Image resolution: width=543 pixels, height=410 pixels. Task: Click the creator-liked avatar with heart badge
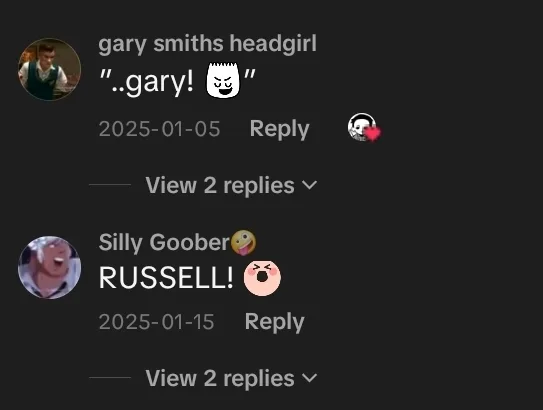pyautogui.click(x=362, y=127)
